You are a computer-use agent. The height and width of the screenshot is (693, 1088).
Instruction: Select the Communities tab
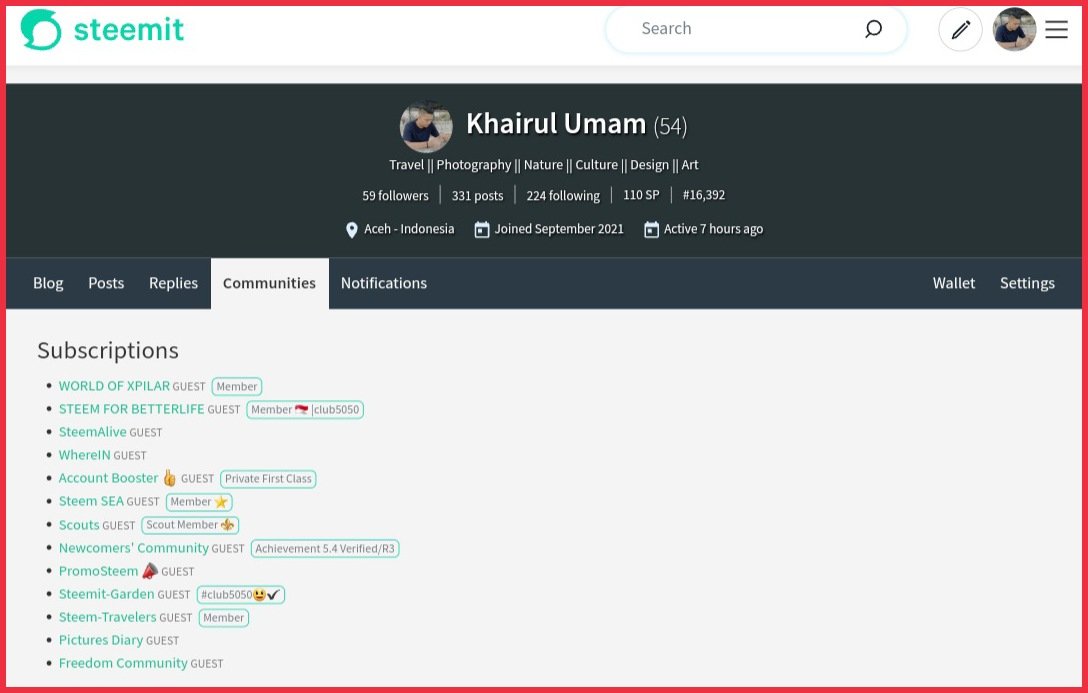269,283
